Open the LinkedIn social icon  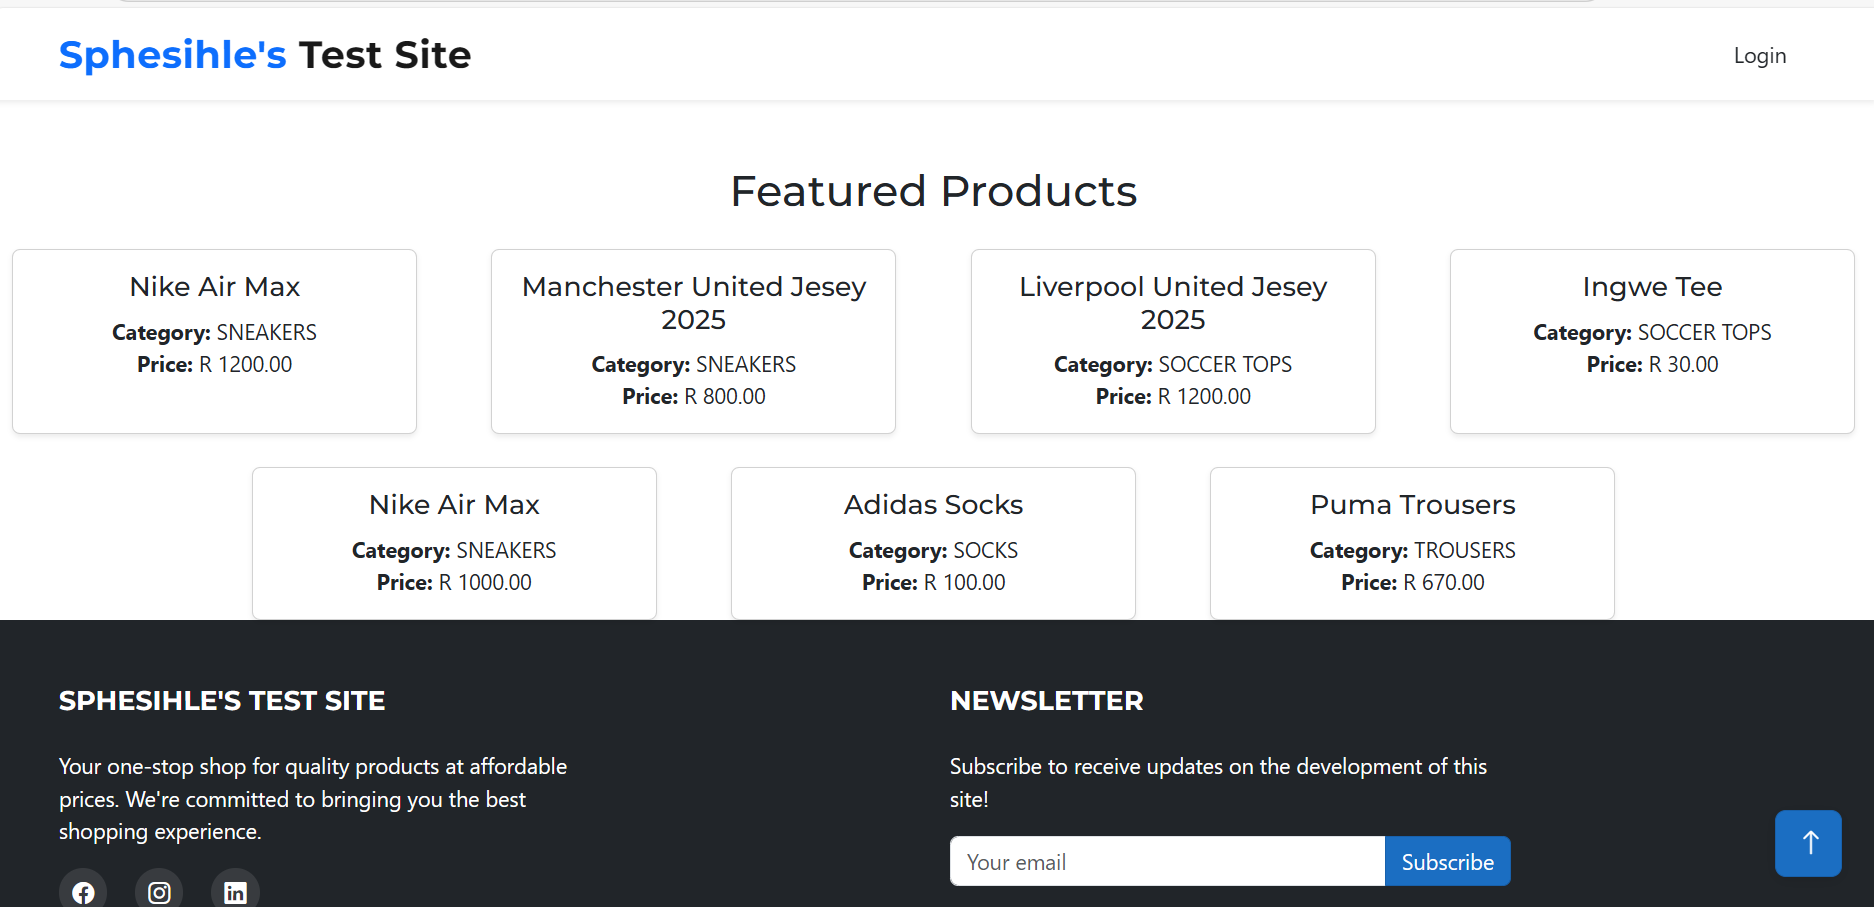pos(235,891)
